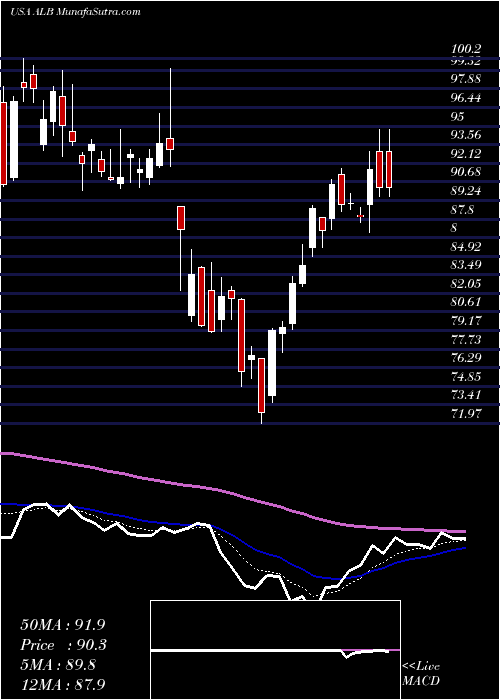The height and width of the screenshot is (700, 500).
Task: Click the 50MA : 91.9 reading
Action: pos(62,625)
